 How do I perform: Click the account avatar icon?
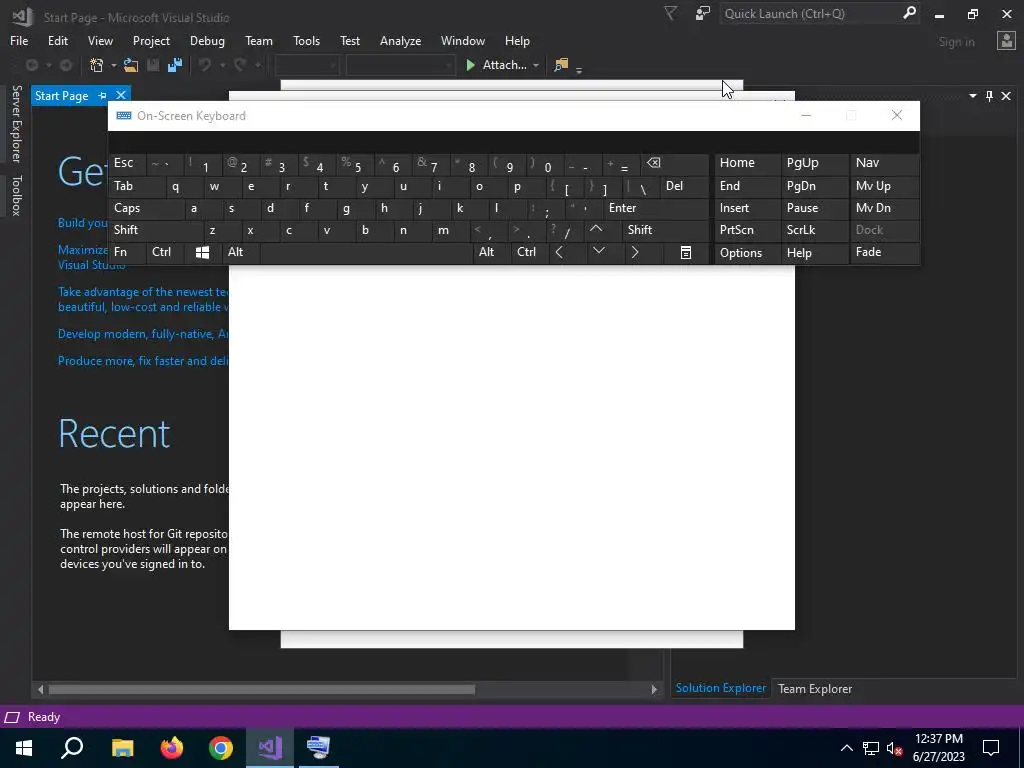(1006, 41)
